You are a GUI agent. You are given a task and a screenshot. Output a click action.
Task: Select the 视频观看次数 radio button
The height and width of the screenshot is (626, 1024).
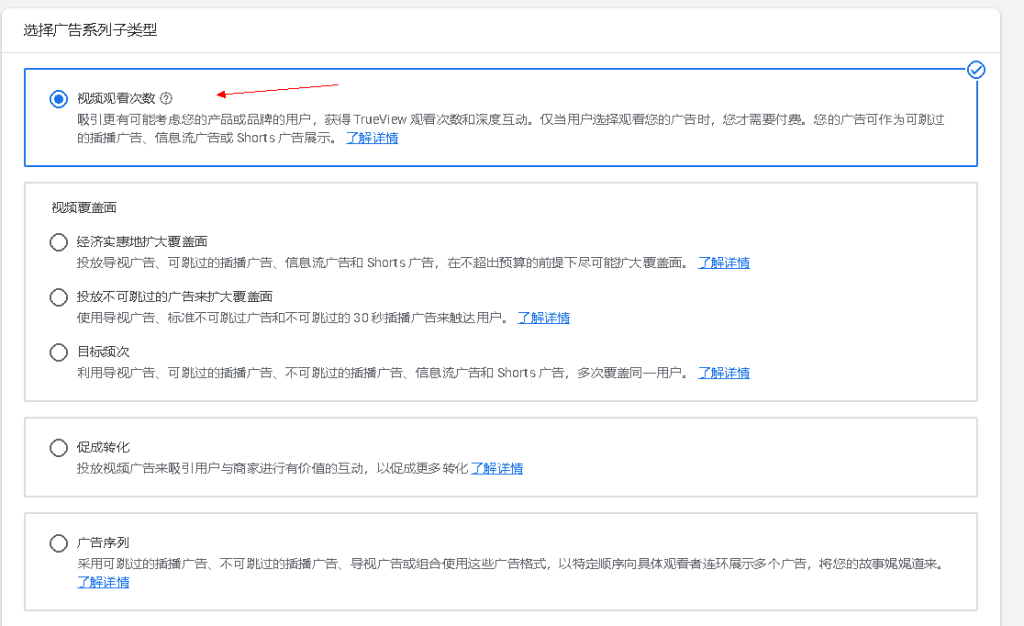pyautogui.click(x=58, y=99)
